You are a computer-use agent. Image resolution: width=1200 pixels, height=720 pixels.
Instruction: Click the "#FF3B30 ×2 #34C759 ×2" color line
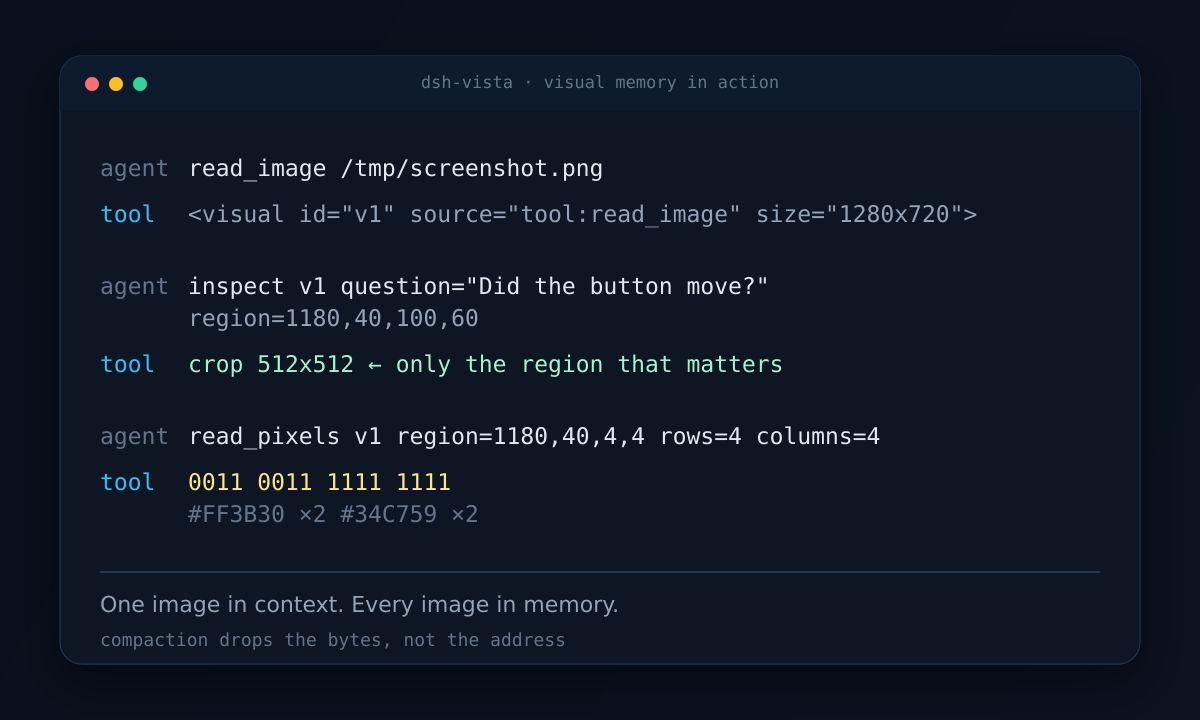pyautogui.click(x=333, y=514)
